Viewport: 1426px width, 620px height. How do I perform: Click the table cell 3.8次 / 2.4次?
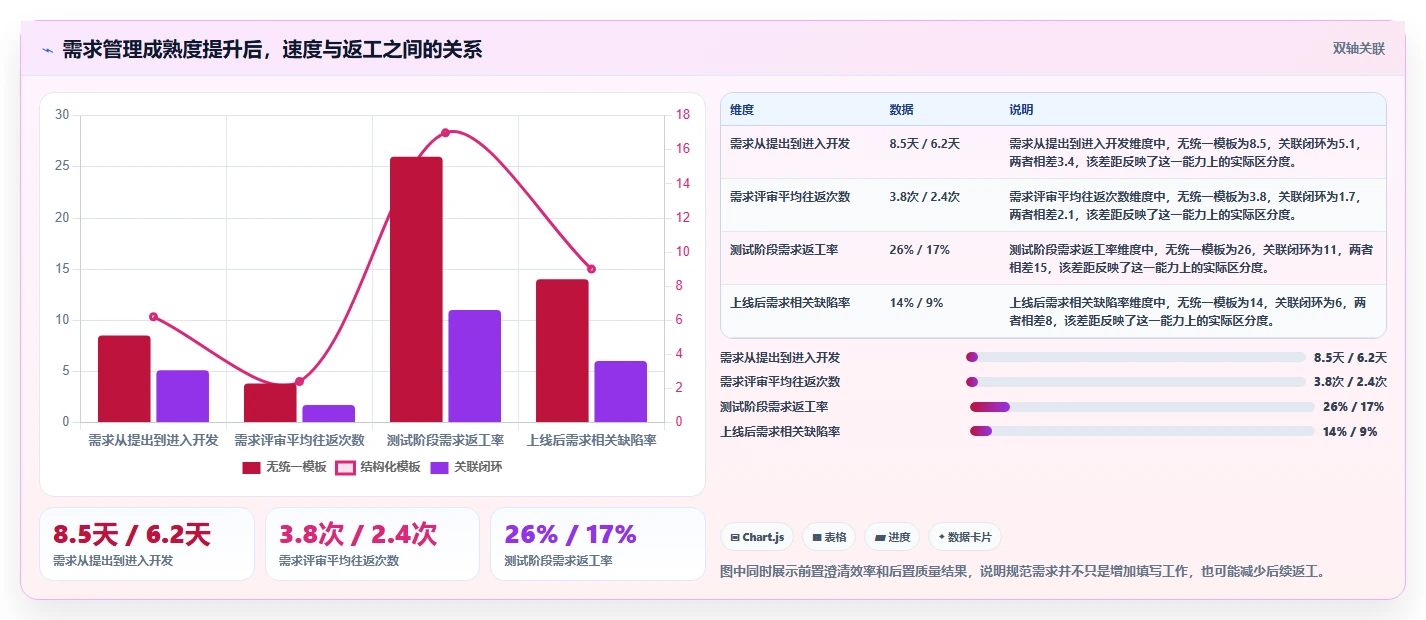point(924,196)
